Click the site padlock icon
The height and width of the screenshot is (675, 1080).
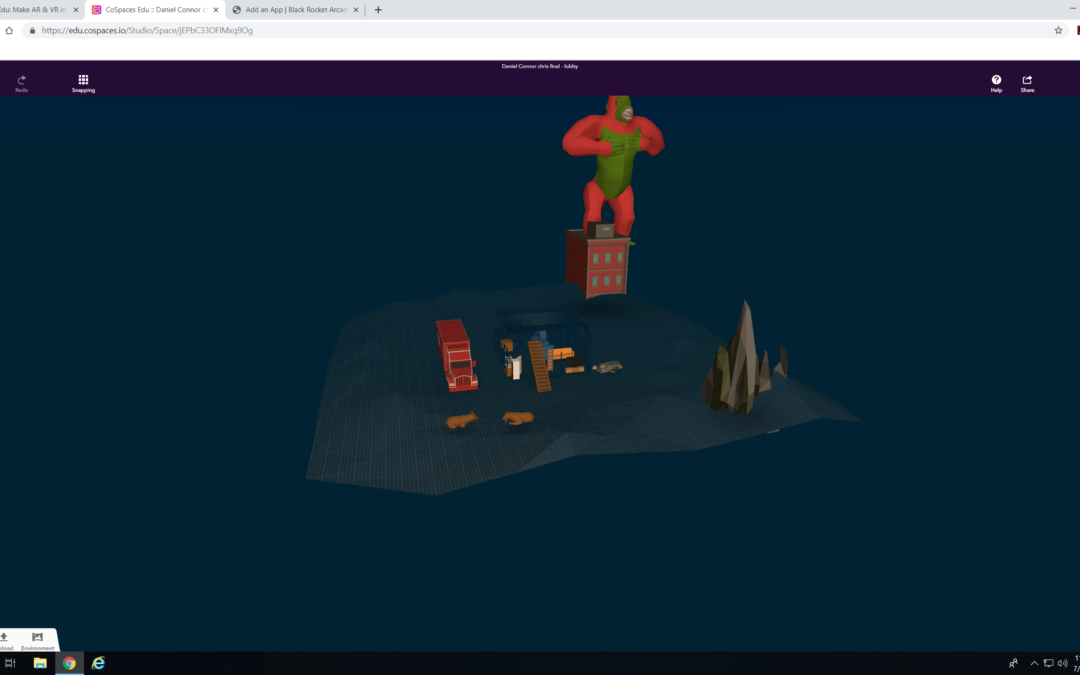tap(32, 30)
